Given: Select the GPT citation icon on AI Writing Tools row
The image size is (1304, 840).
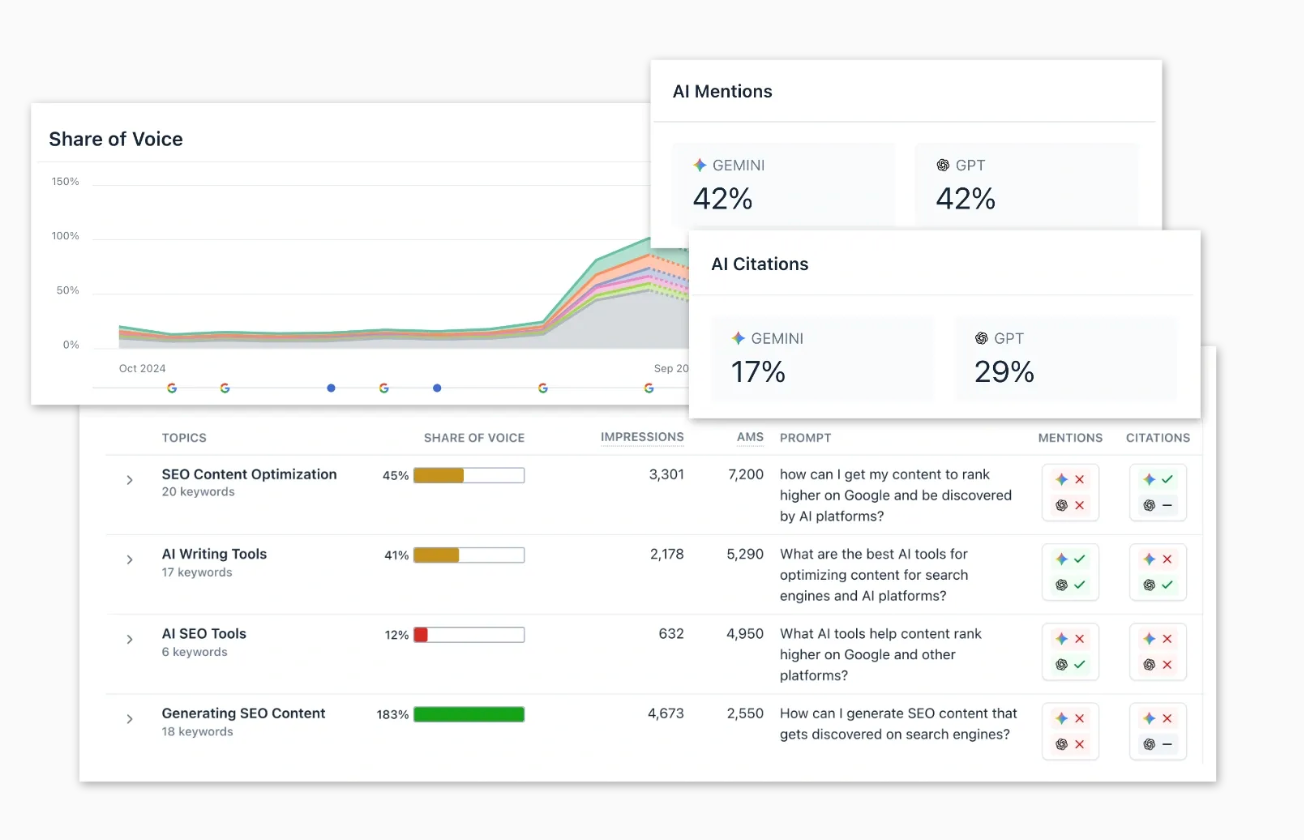Looking at the screenshot, I should click(1150, 586).
